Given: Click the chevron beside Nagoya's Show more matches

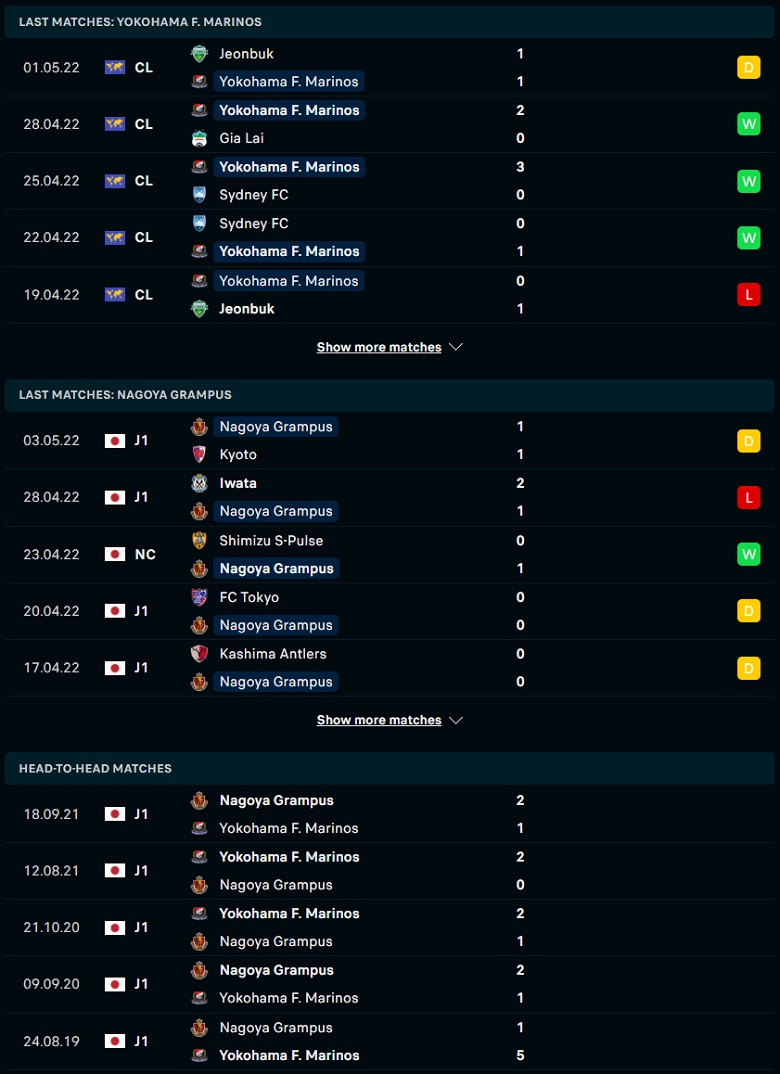Looking at the screenshot, I should pos(456,721).
